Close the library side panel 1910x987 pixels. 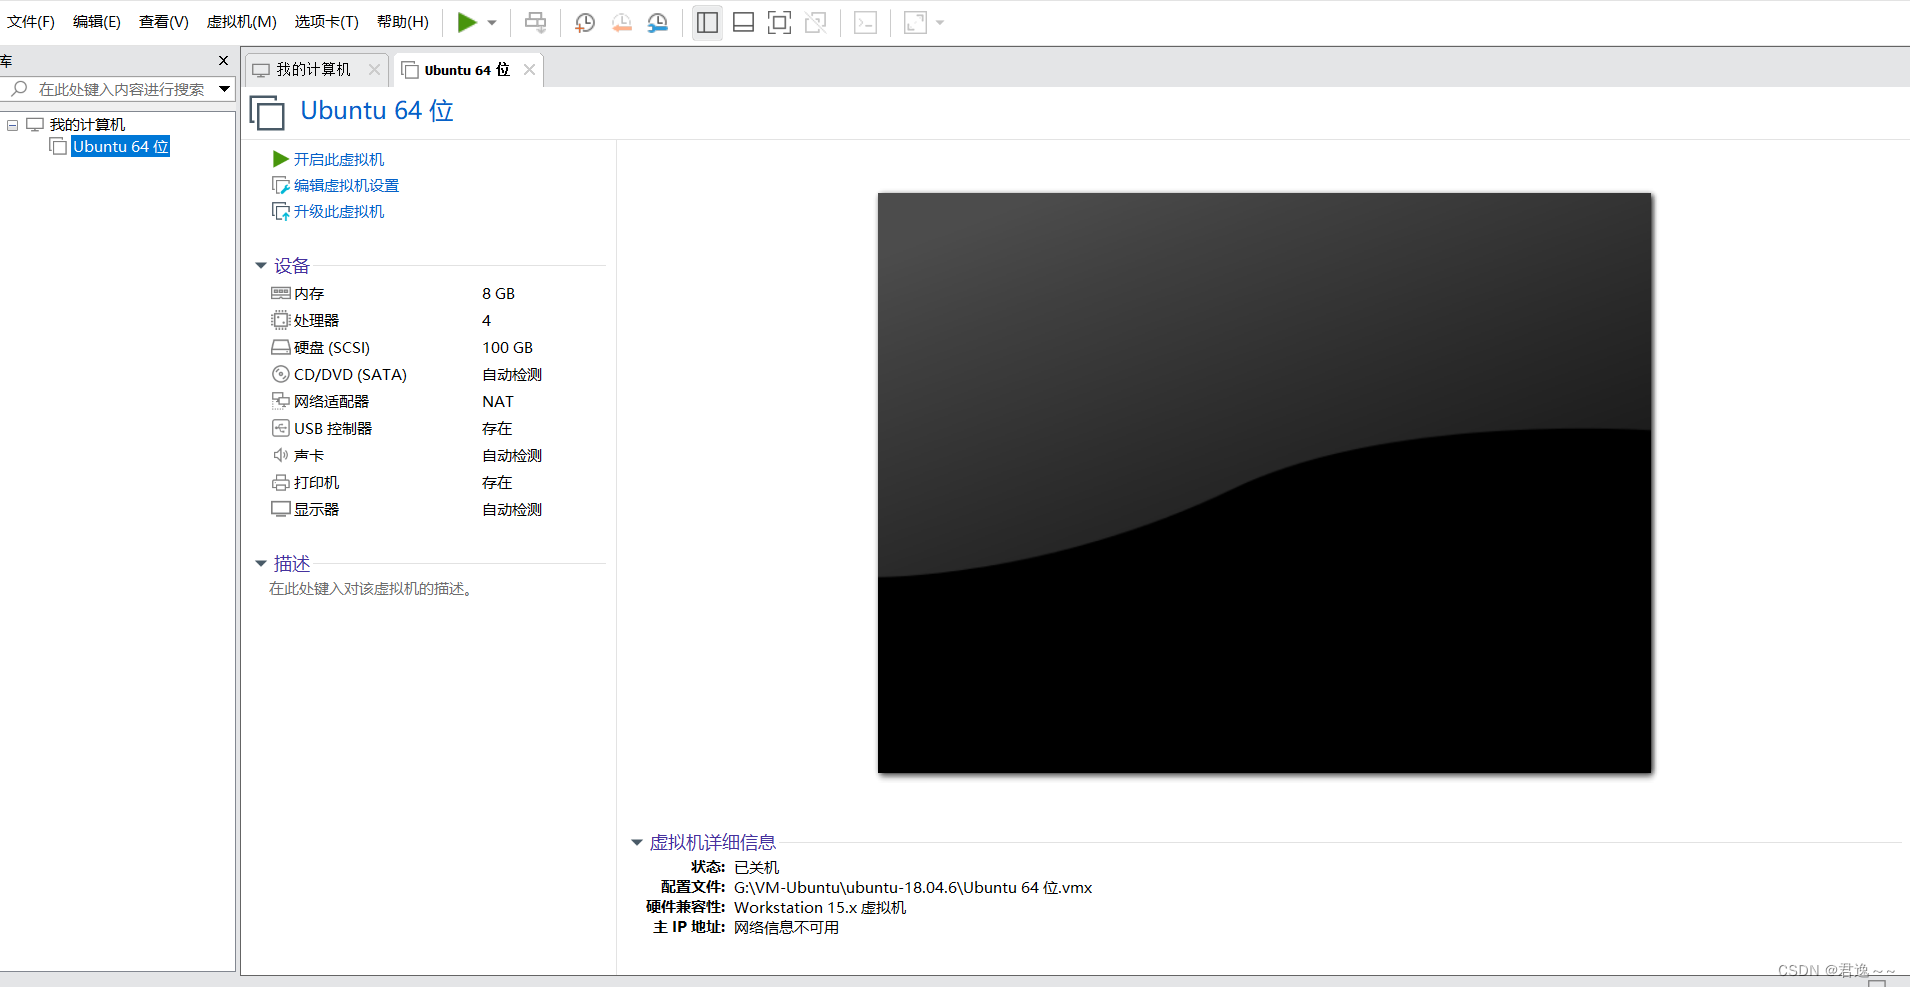(x=223, y=61)
